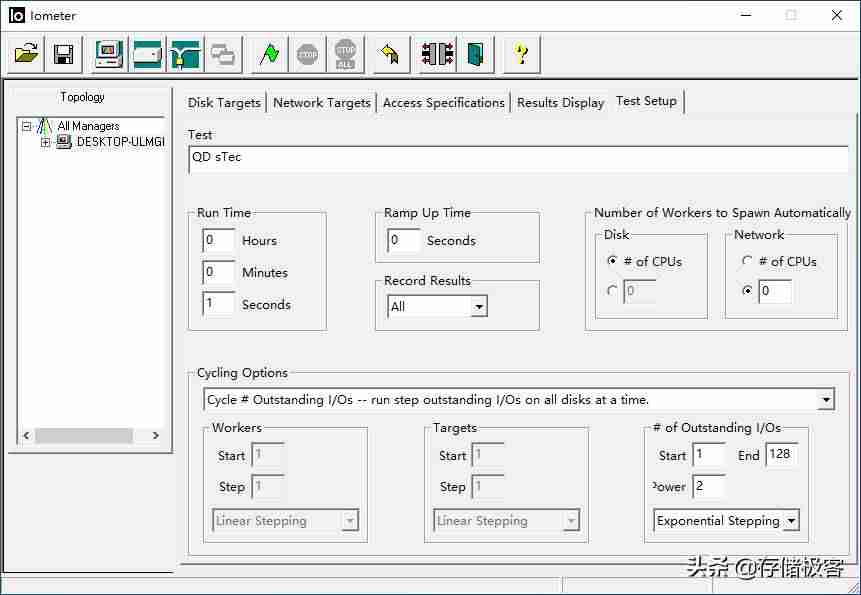861x595 pixels.
Task: Select the Test Setup tab
Action: tap(646, 101)
